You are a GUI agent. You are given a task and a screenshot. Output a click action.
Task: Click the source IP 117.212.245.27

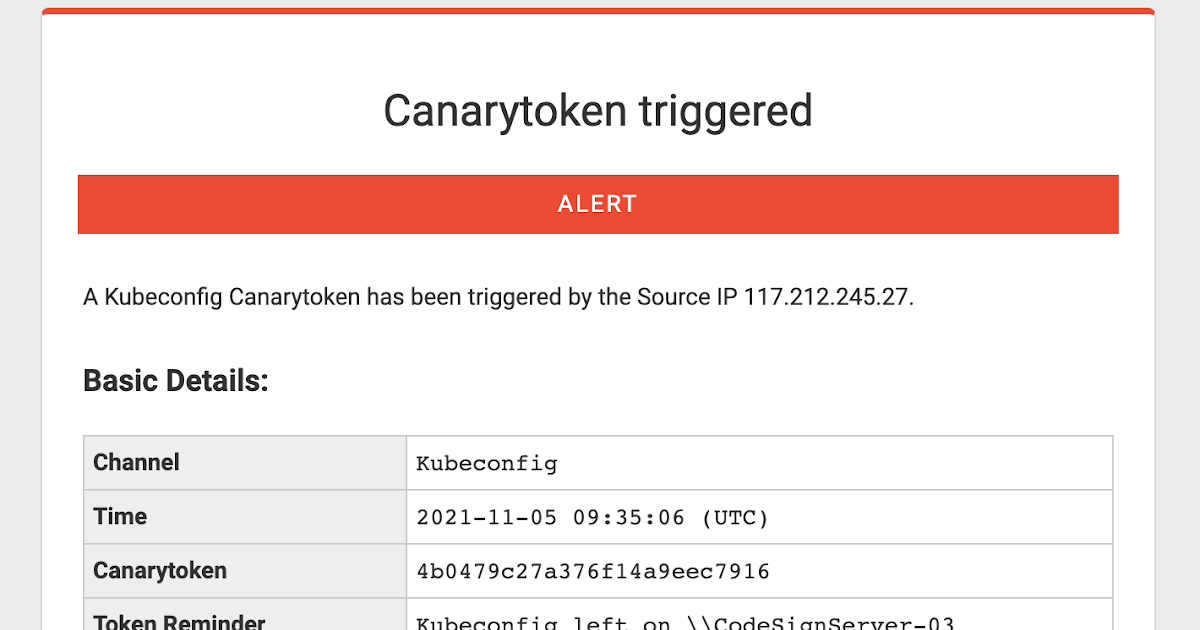coord(826,297)
